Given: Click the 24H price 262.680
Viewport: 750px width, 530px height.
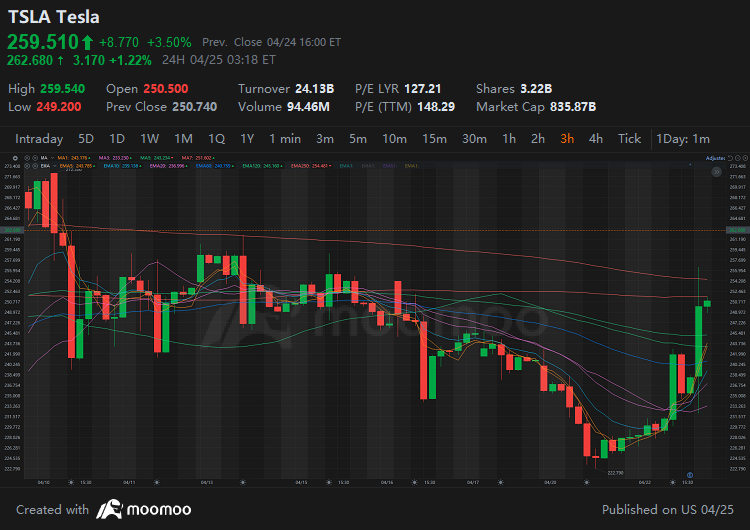Looking at the screenshot, I should pos(30,60).
